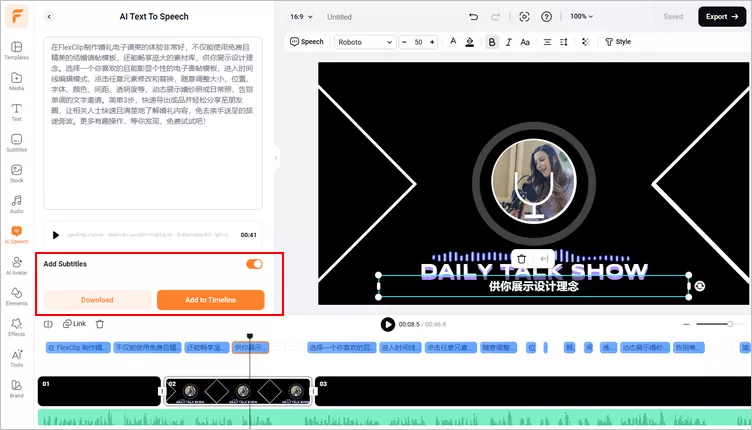Select scene 01 thumbnail in timeline
Image resolution: width=752 pixels, height=430 pixels.
click(x=99, y=391)
